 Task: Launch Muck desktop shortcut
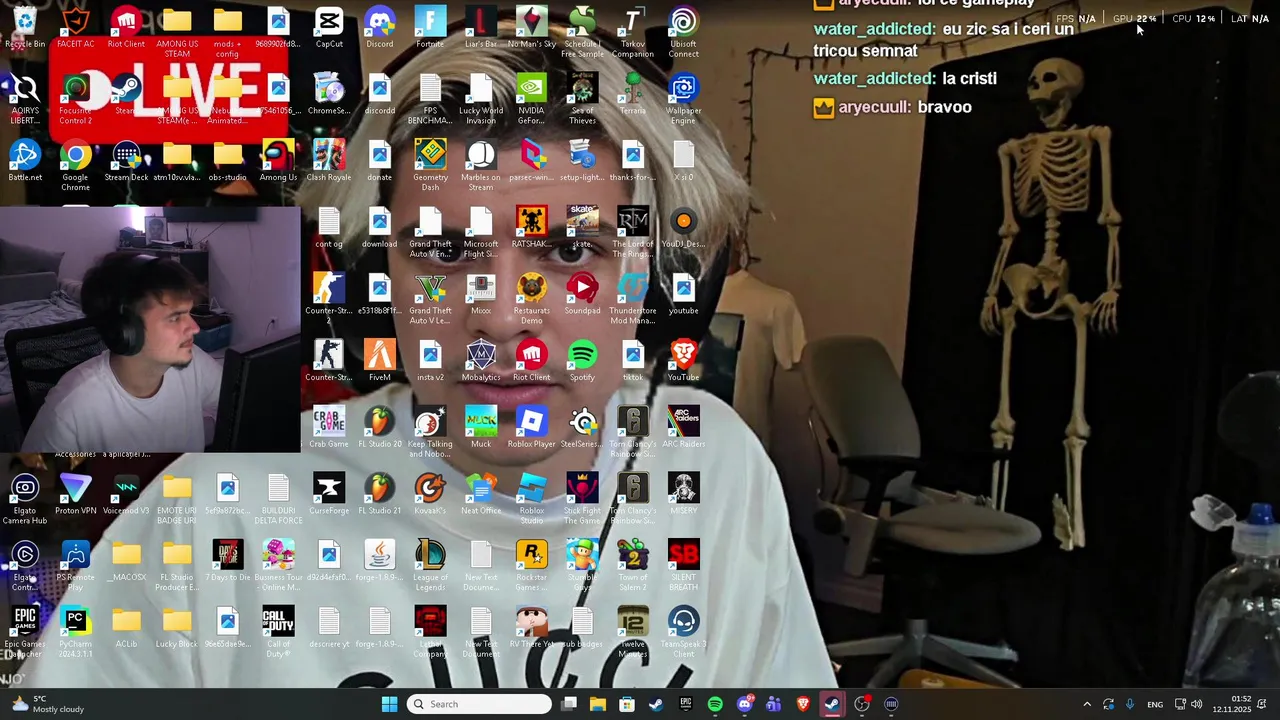481,428
